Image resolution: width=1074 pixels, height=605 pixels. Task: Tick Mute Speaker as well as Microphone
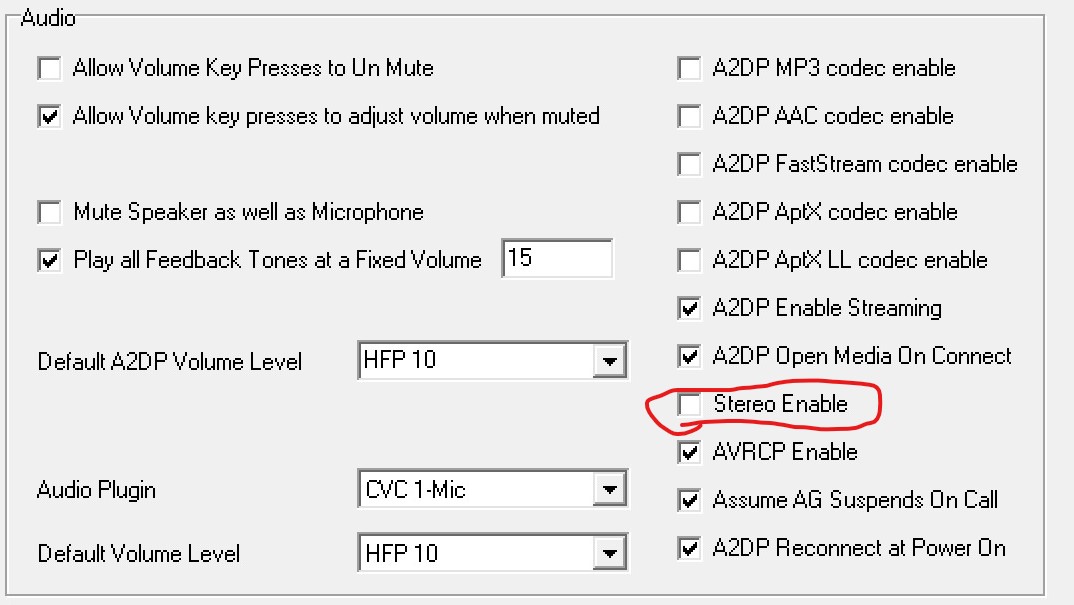(x=49, y=213)
